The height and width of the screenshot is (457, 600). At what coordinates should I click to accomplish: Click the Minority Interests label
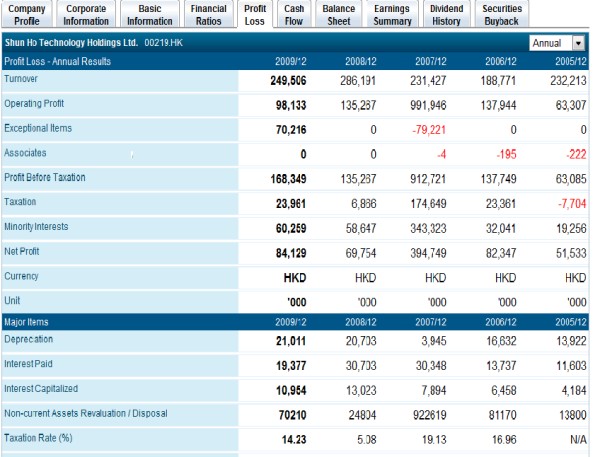coord(36,227)
